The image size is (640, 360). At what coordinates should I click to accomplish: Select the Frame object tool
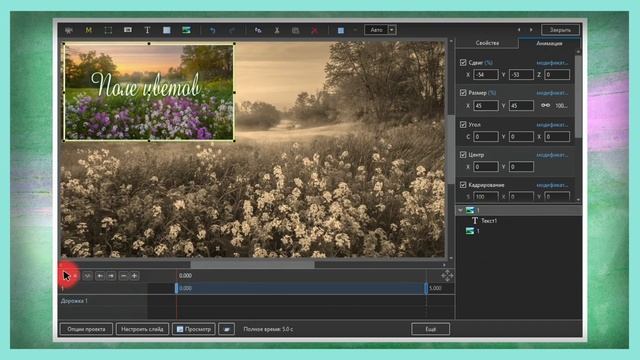click(108, 30)
